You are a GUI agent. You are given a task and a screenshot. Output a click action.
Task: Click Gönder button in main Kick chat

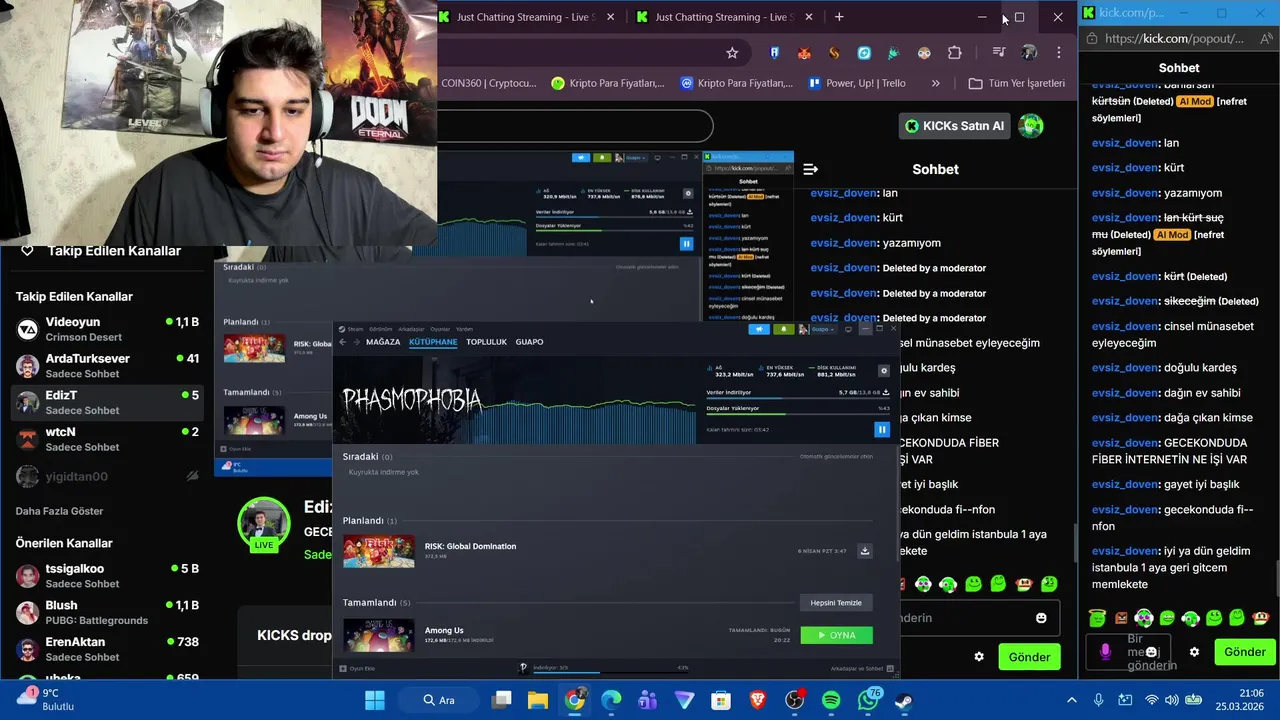click(x=1029, y=657)
